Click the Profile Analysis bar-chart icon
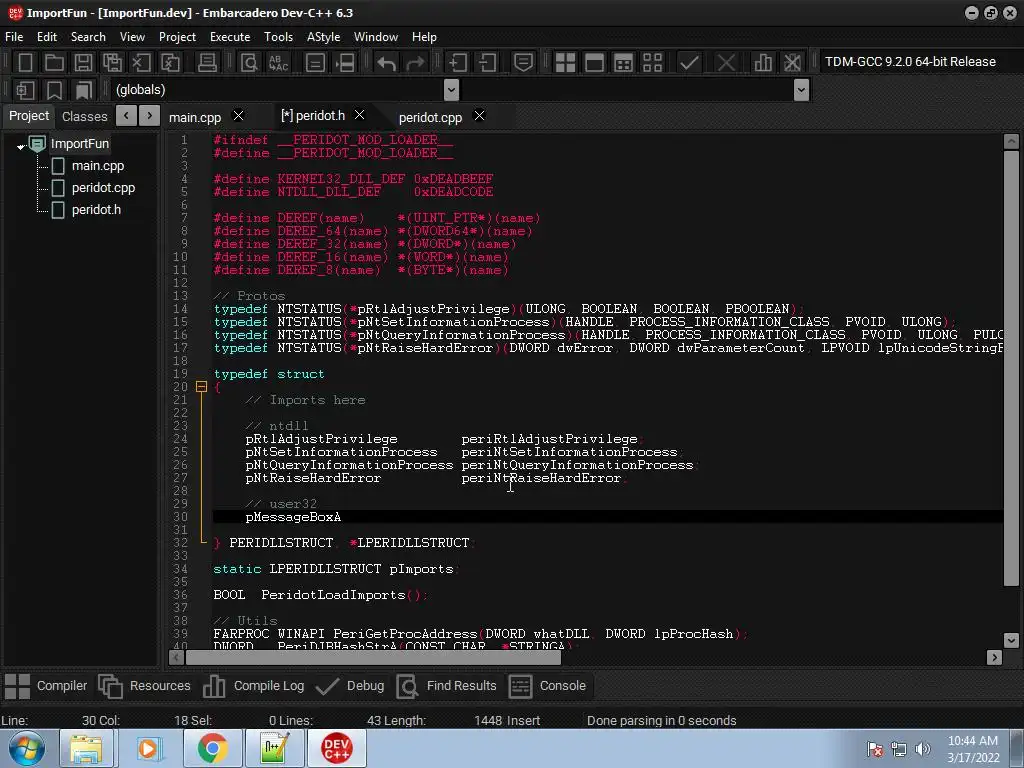The image size is (1024, 768). click(x=763, y=63)
